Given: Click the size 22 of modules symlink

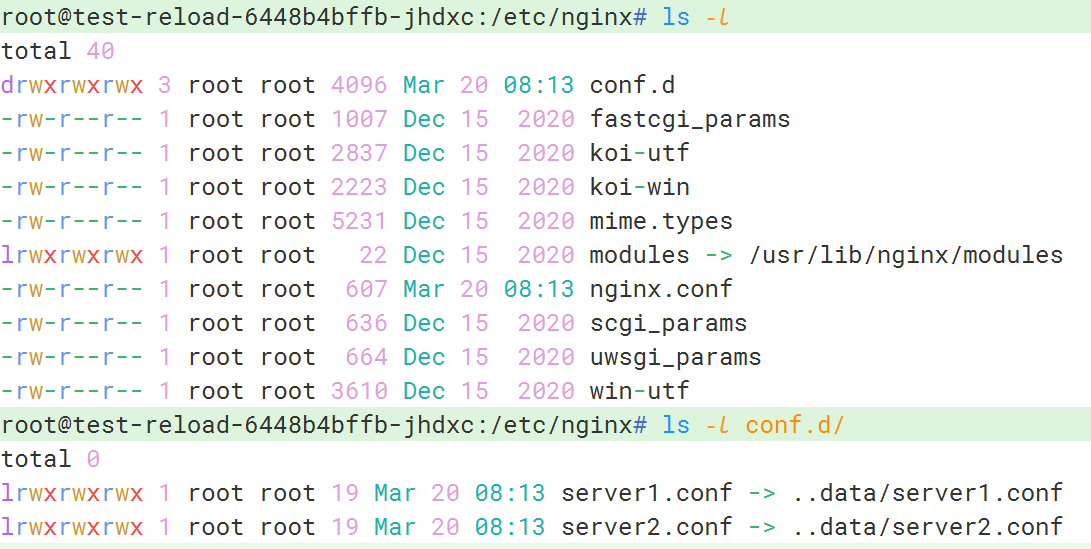Looking at the screenshot, I should 373,255.
